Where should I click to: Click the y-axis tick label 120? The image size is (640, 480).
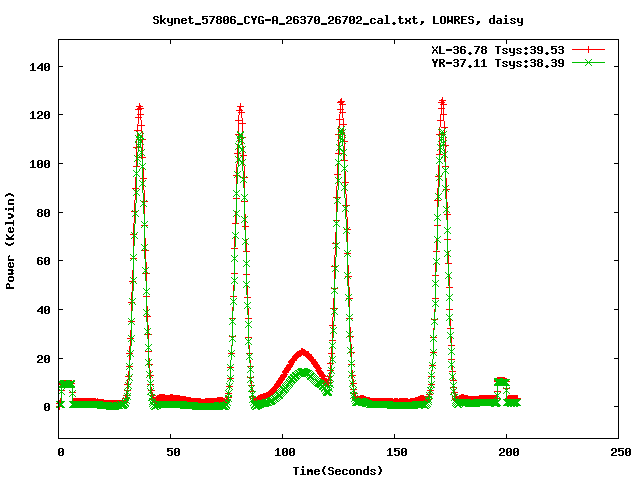click(40, 115)
